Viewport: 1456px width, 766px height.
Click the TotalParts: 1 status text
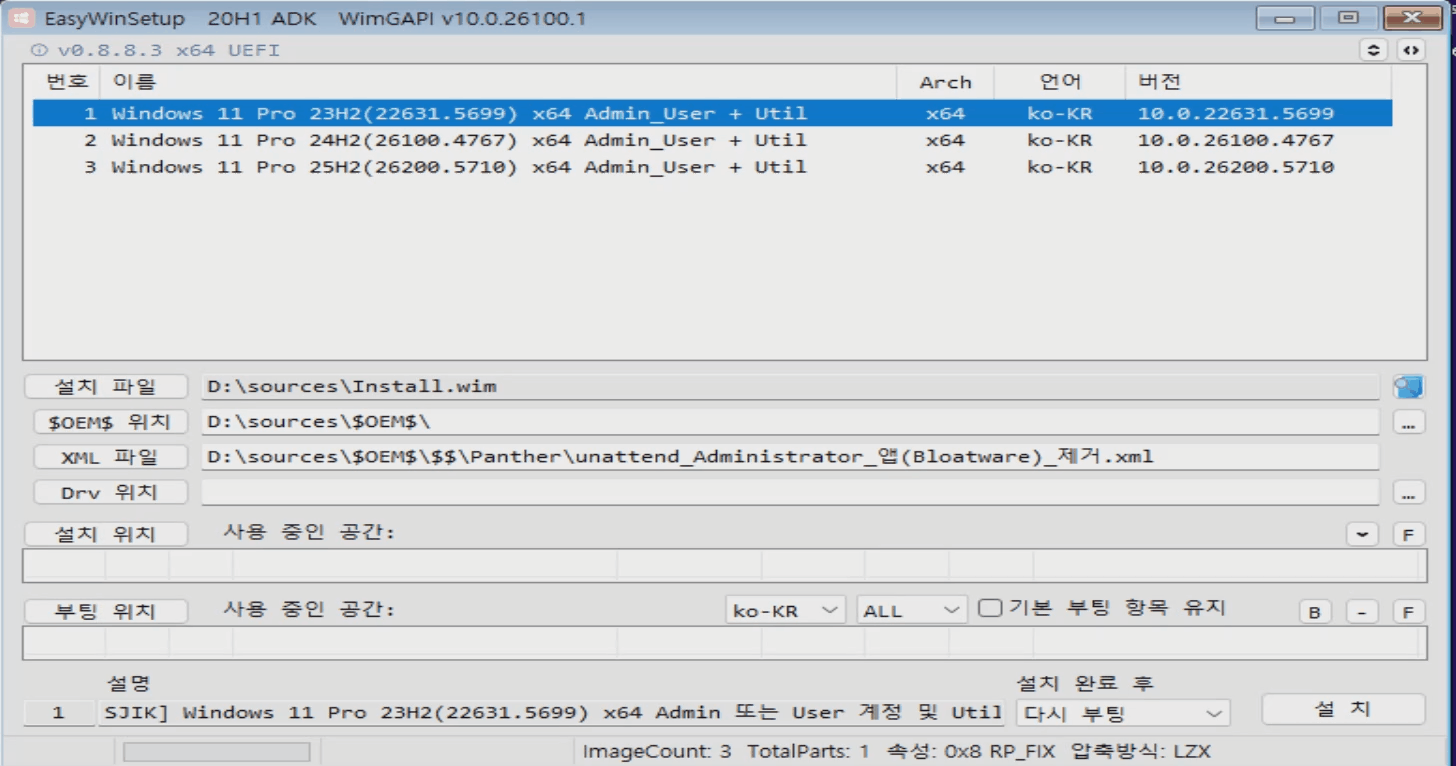[x=808, y=751]
